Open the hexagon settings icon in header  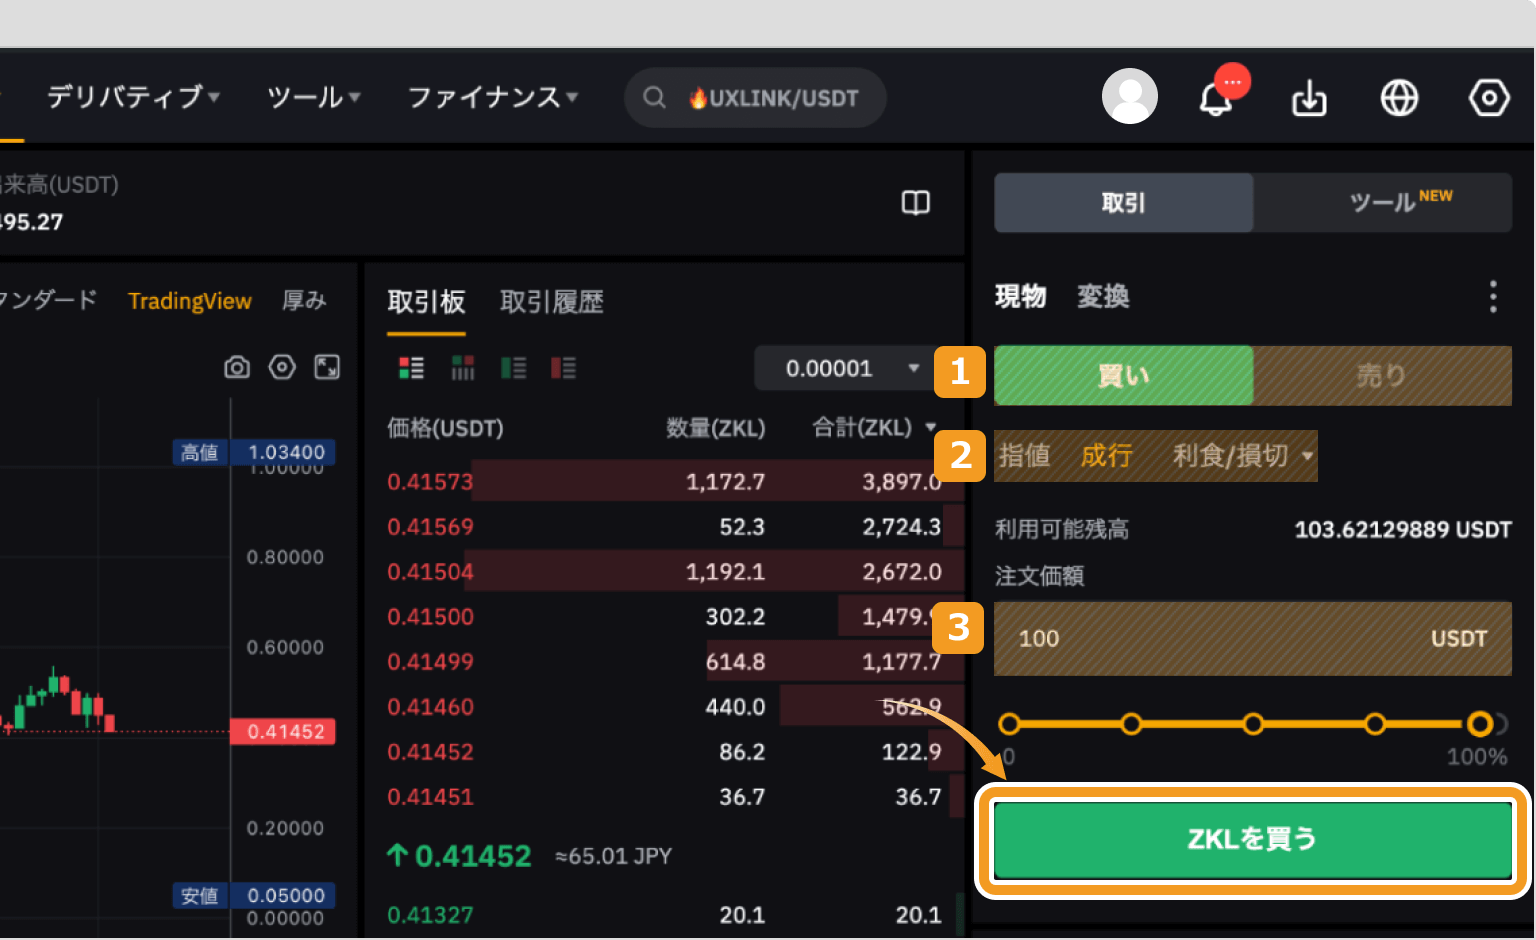(1489, 98)
